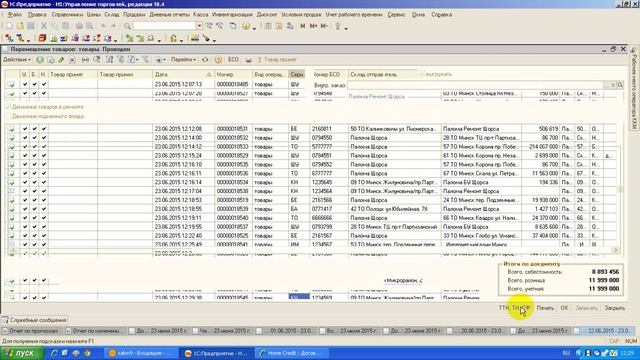Click the Save icon in main toolbar
This screenshot has width=640, height=360.
coord(31,26)
